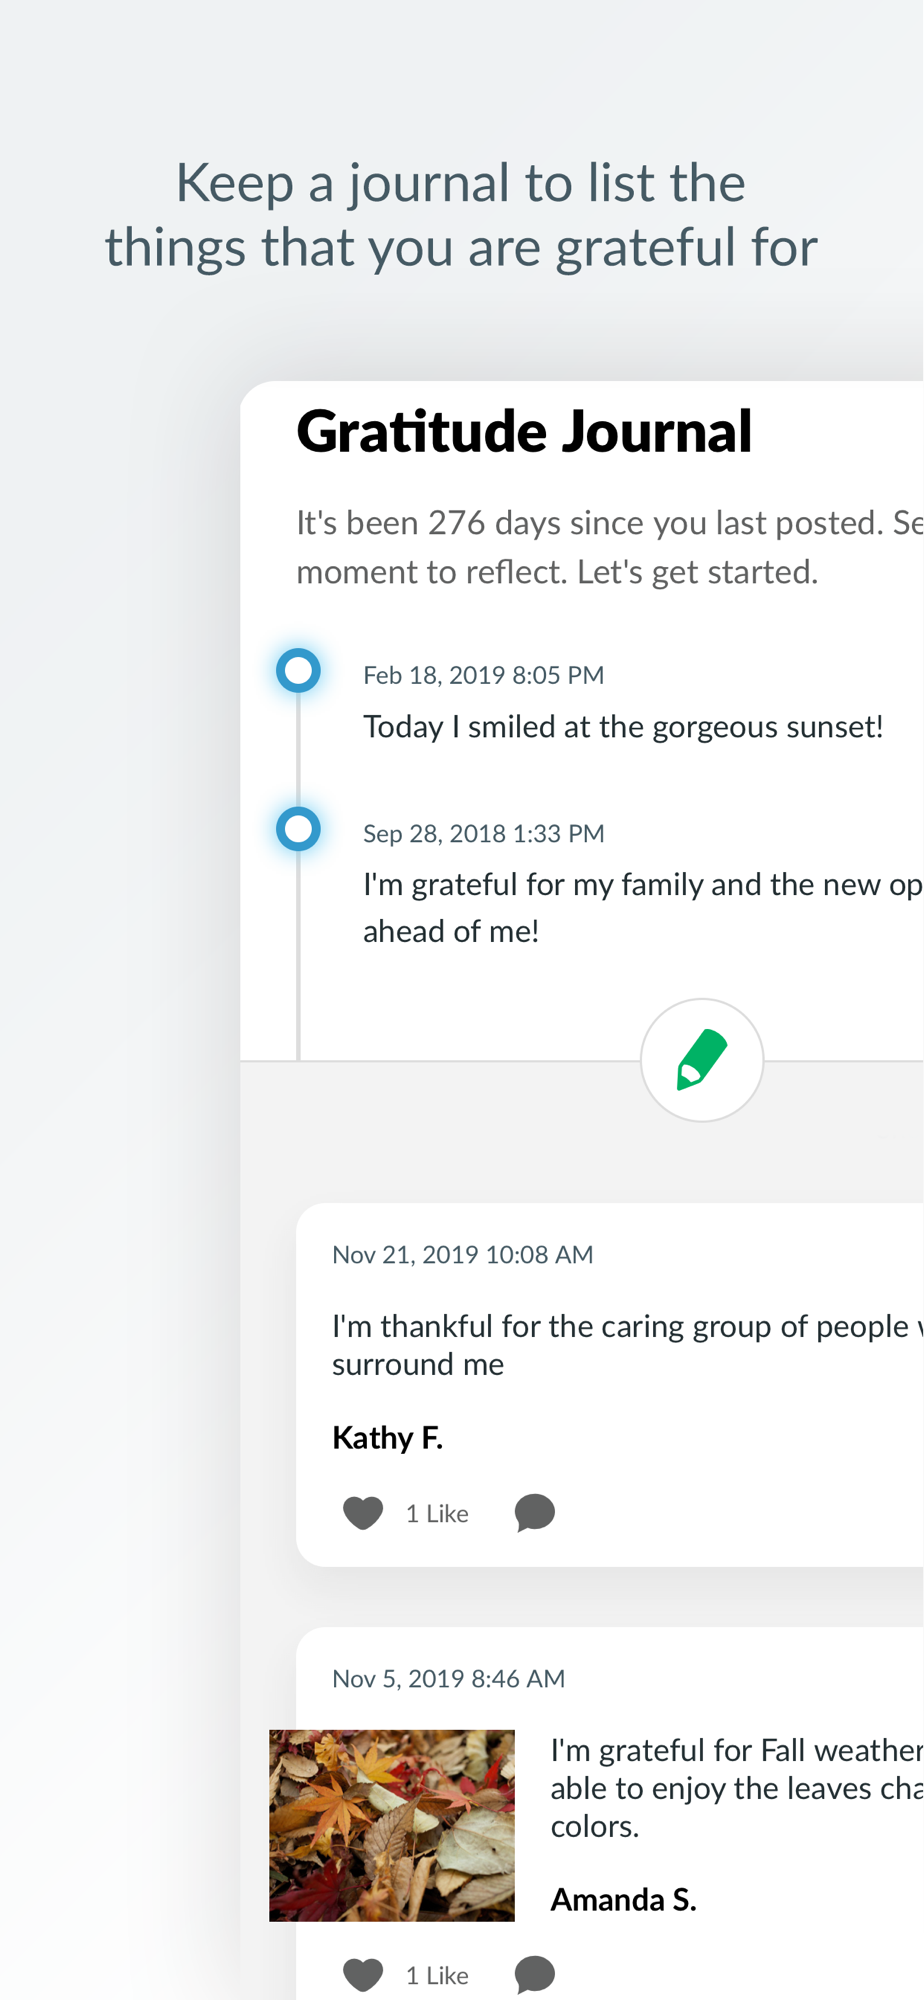
Task: Select the Sep 28, 2018 timeline marker
Action: [x=298, y=829]
